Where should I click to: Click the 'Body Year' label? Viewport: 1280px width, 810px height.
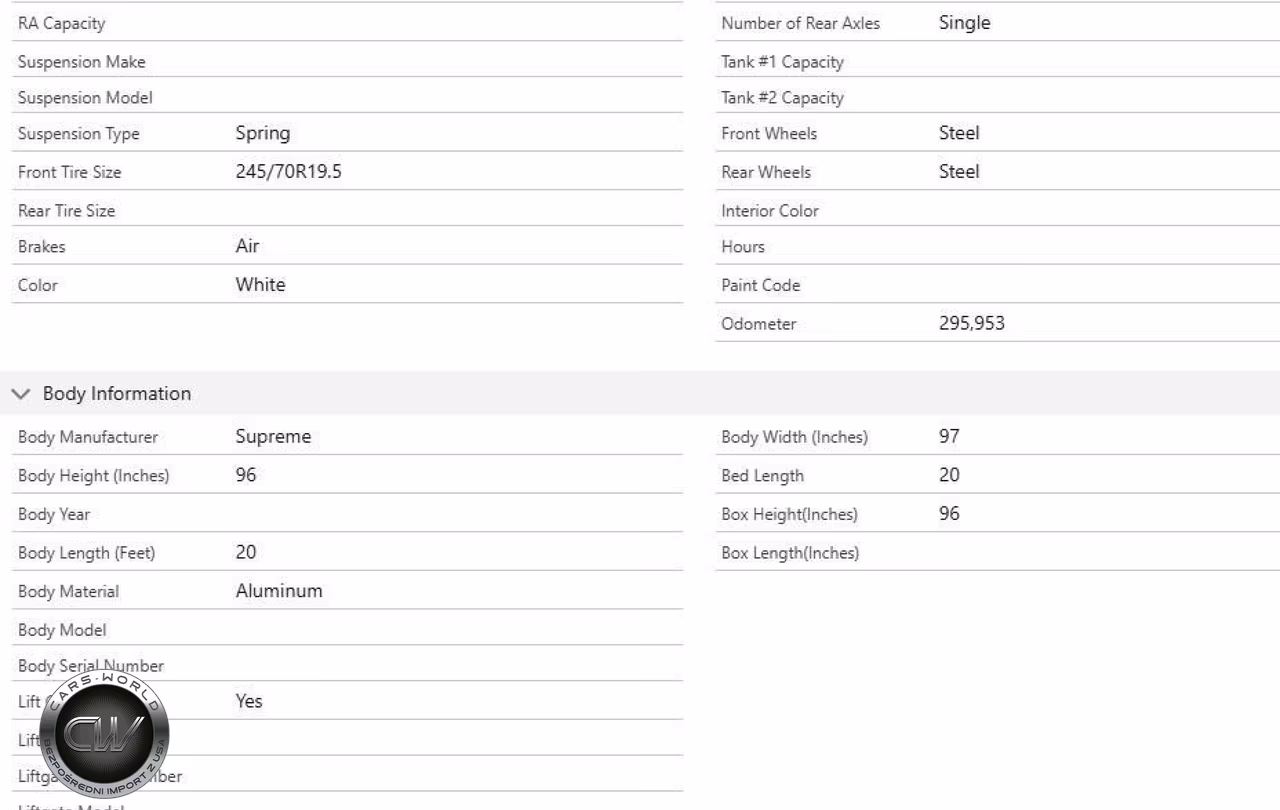click(54, 514)
